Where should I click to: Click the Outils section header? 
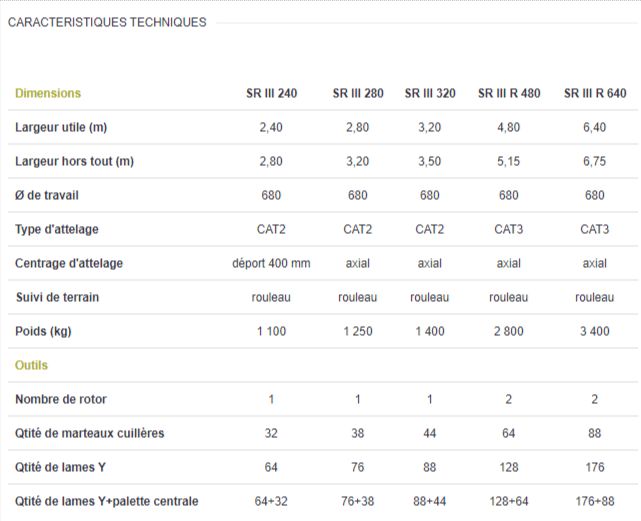(x=31, y=365)
